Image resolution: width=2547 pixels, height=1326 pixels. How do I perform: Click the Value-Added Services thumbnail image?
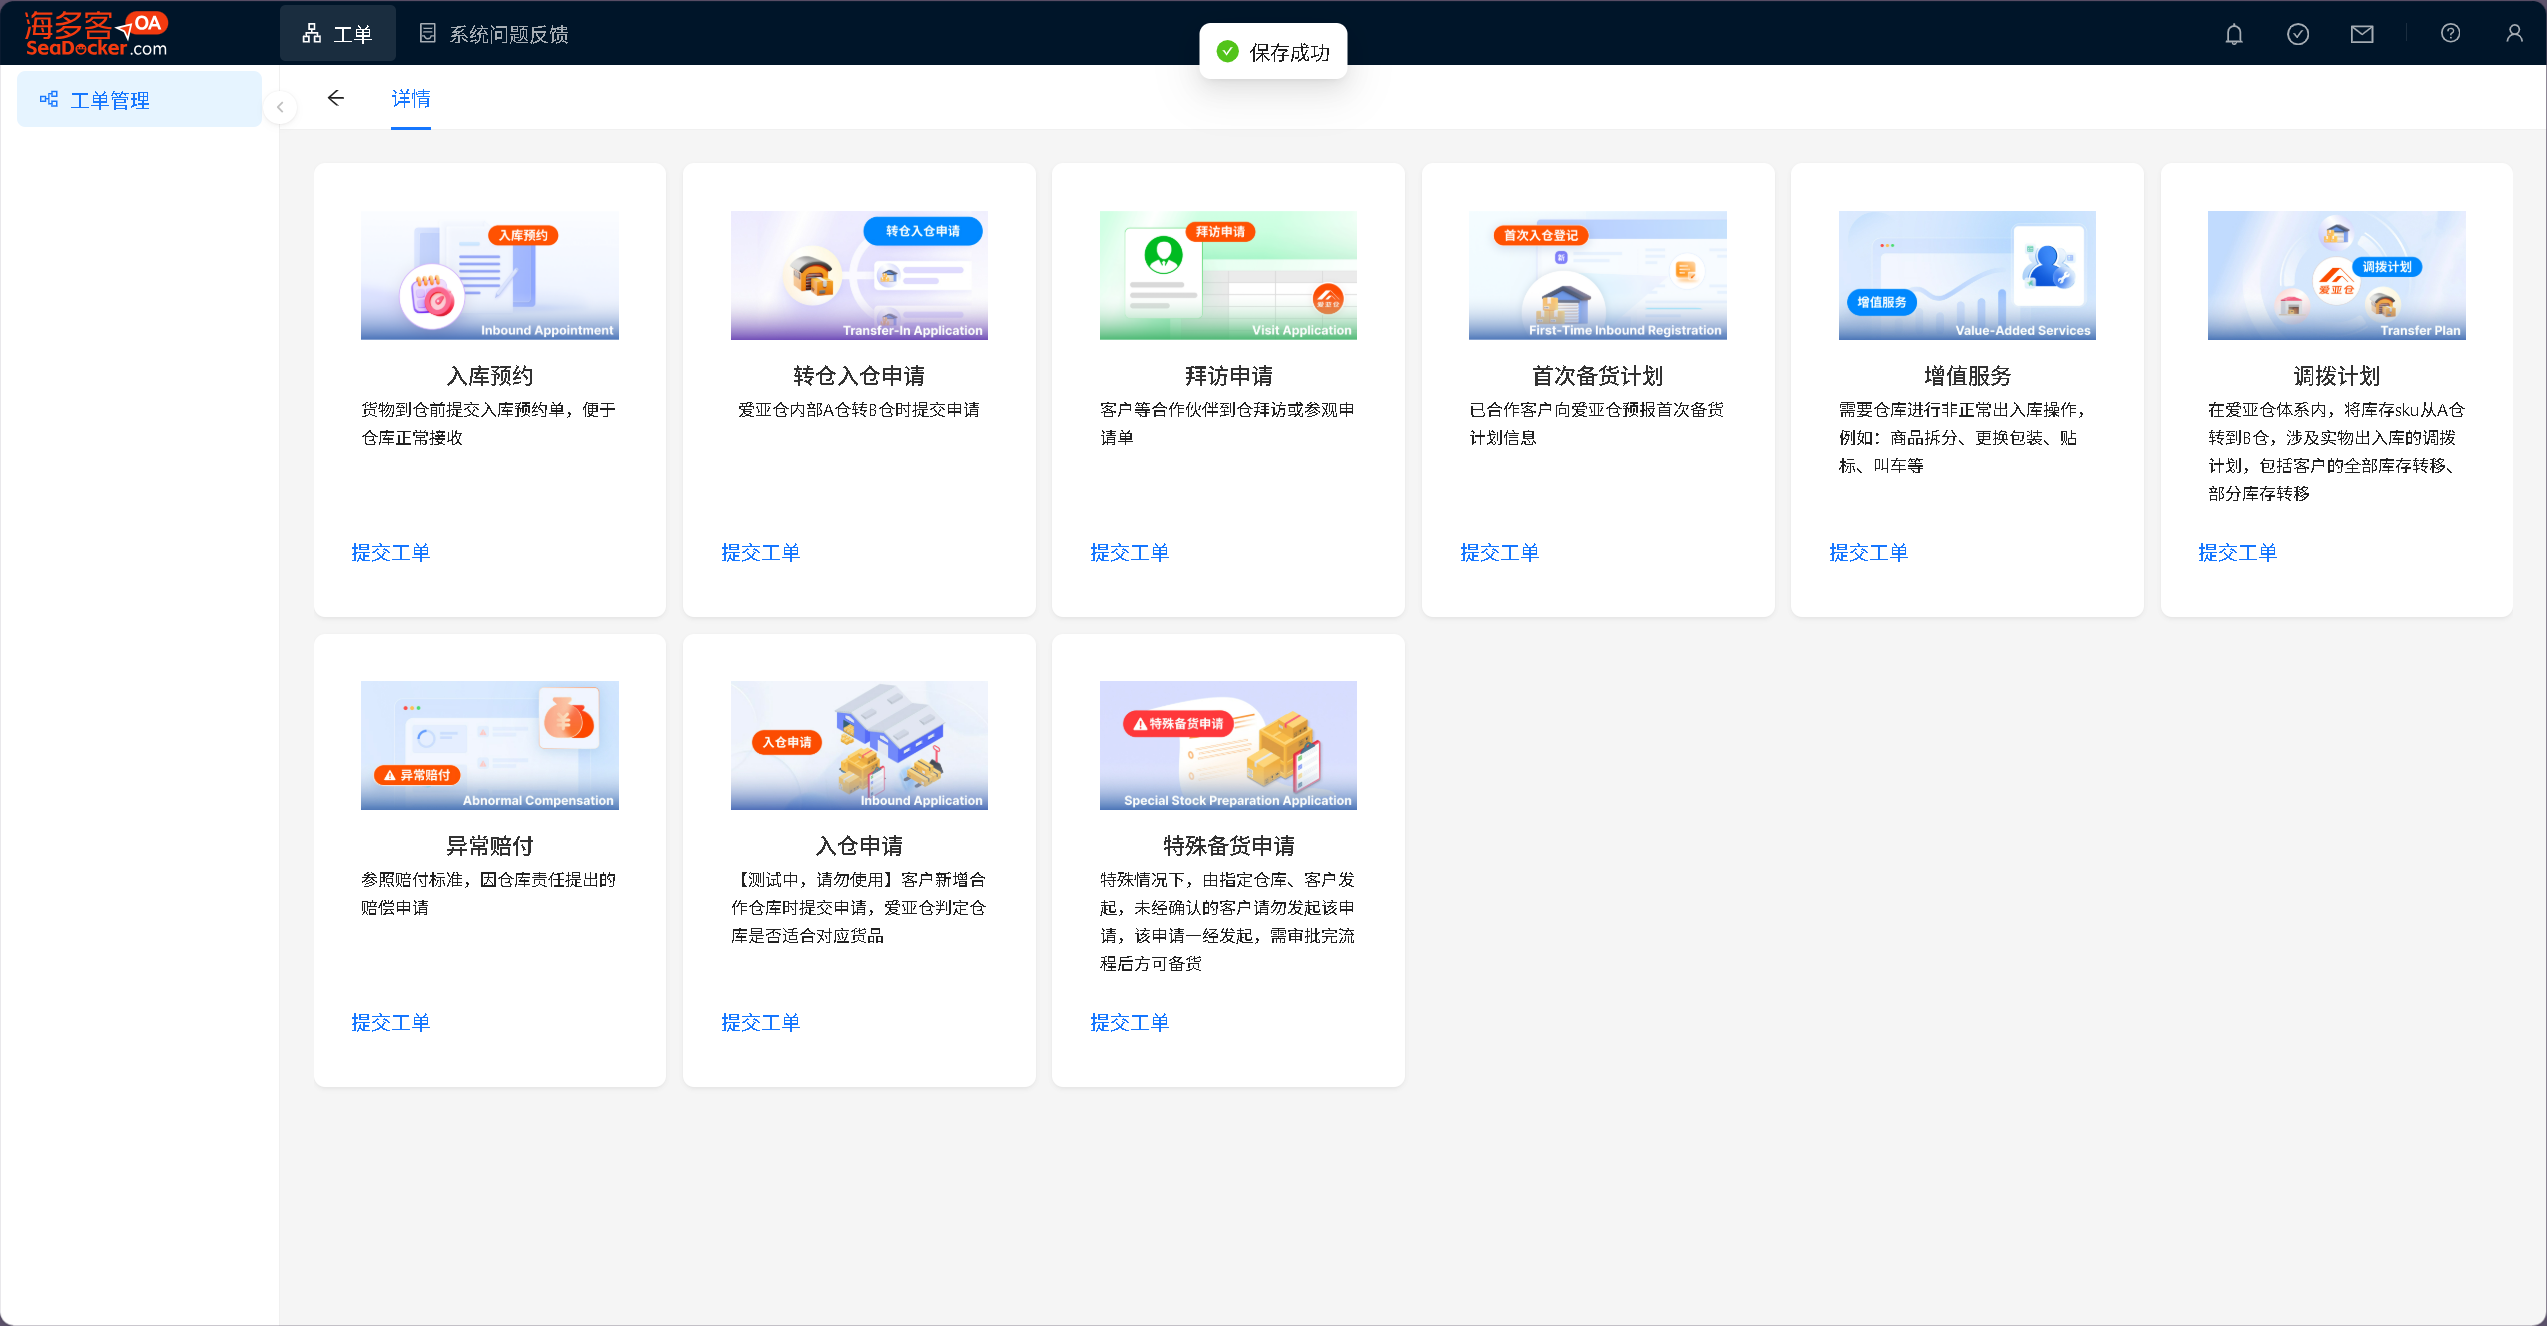coord(1966,275)
